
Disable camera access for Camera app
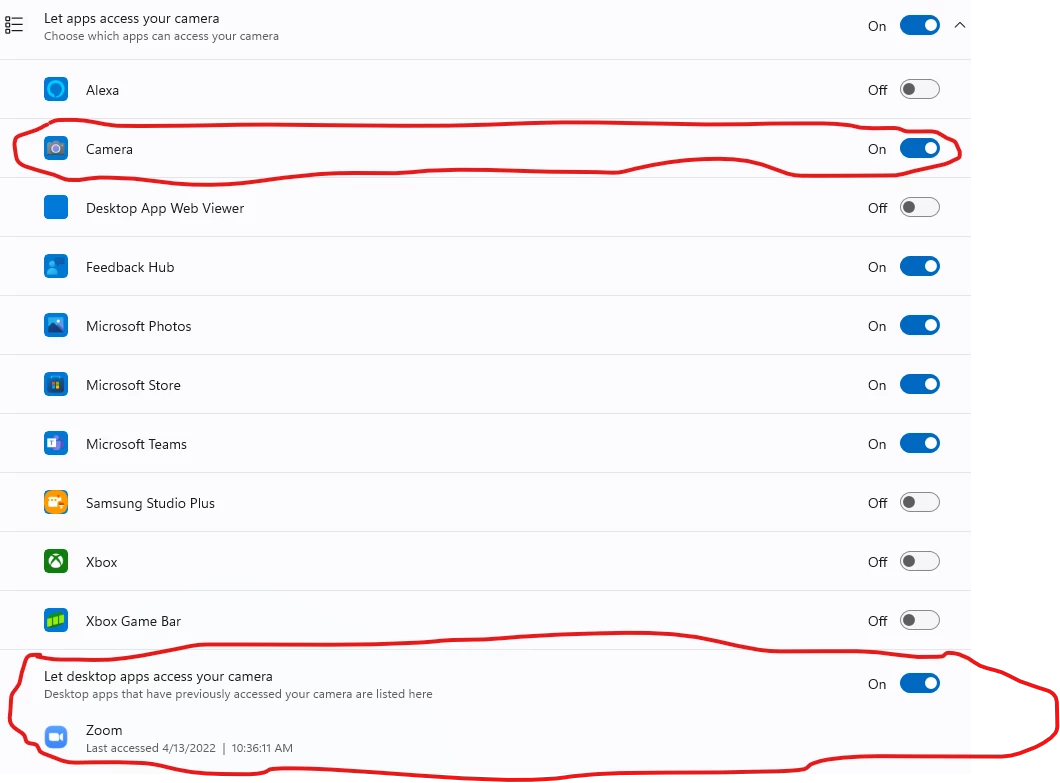coord(919,148)
